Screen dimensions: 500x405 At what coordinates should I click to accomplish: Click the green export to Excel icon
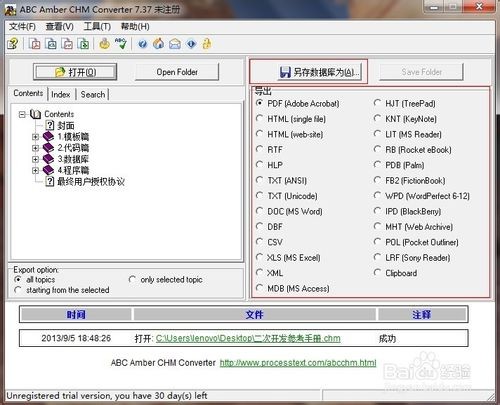pos(83,44)
